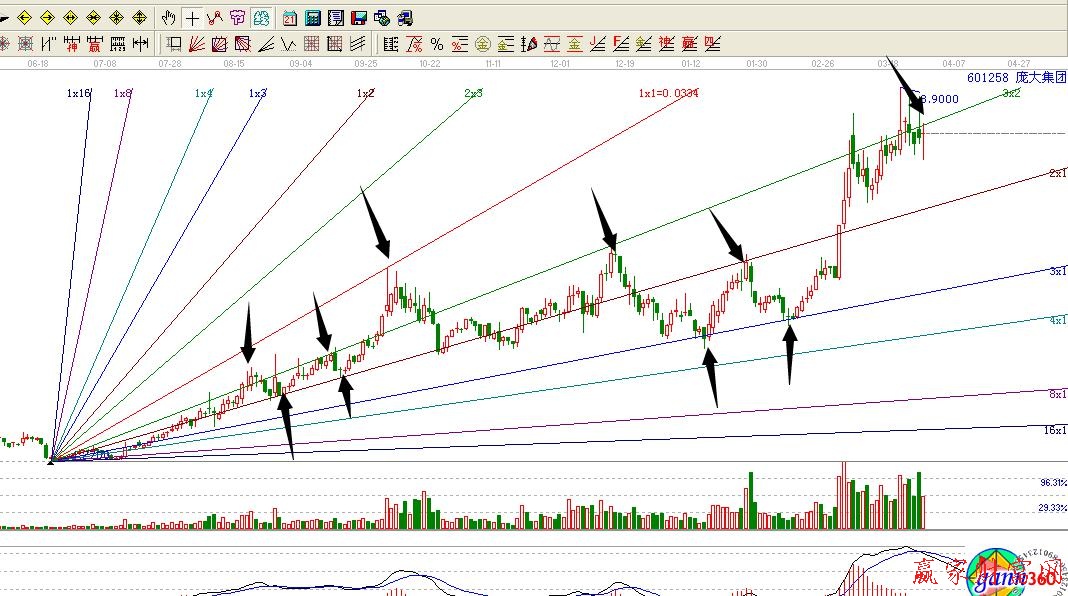
Task: Select the percent (%) retracement tool
Action: tap(436, 44)
